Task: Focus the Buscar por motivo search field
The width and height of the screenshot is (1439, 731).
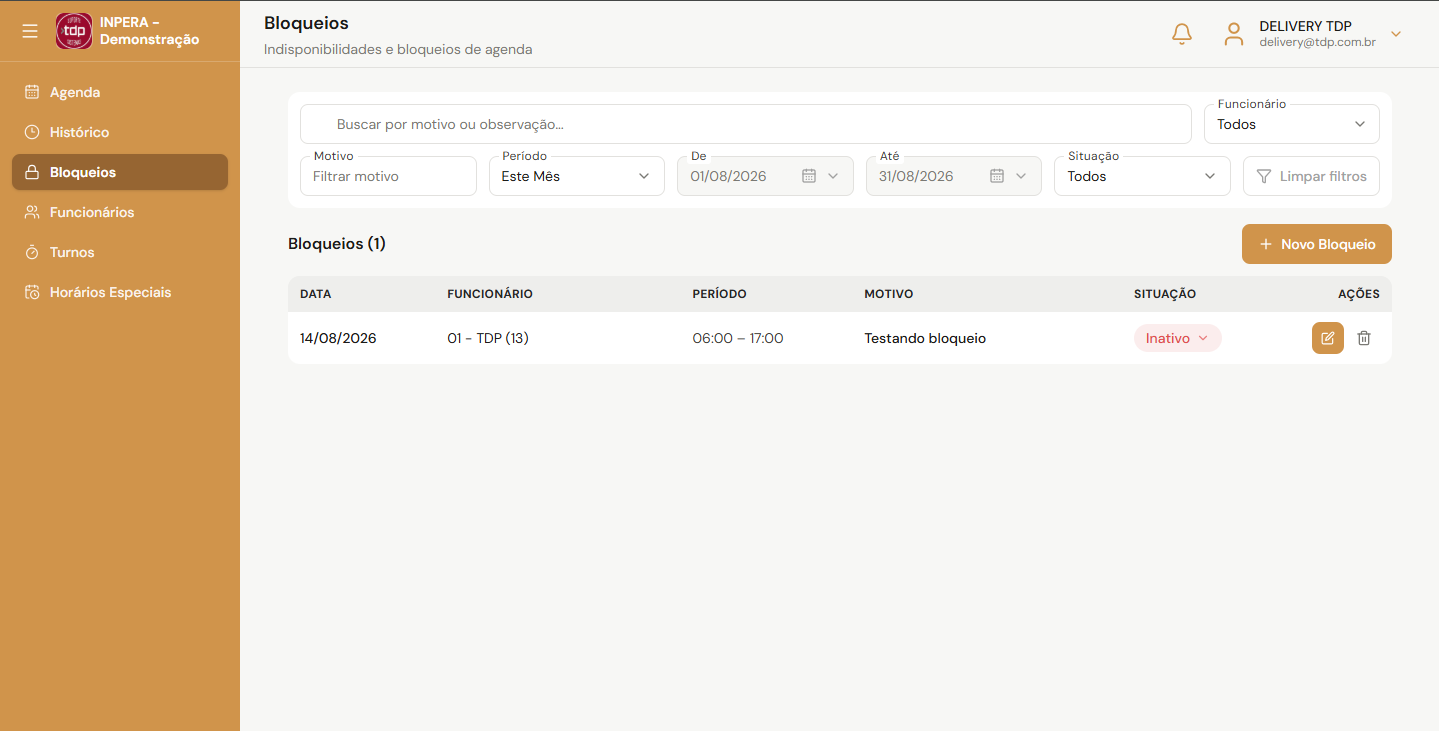Action: click(746, 124)
